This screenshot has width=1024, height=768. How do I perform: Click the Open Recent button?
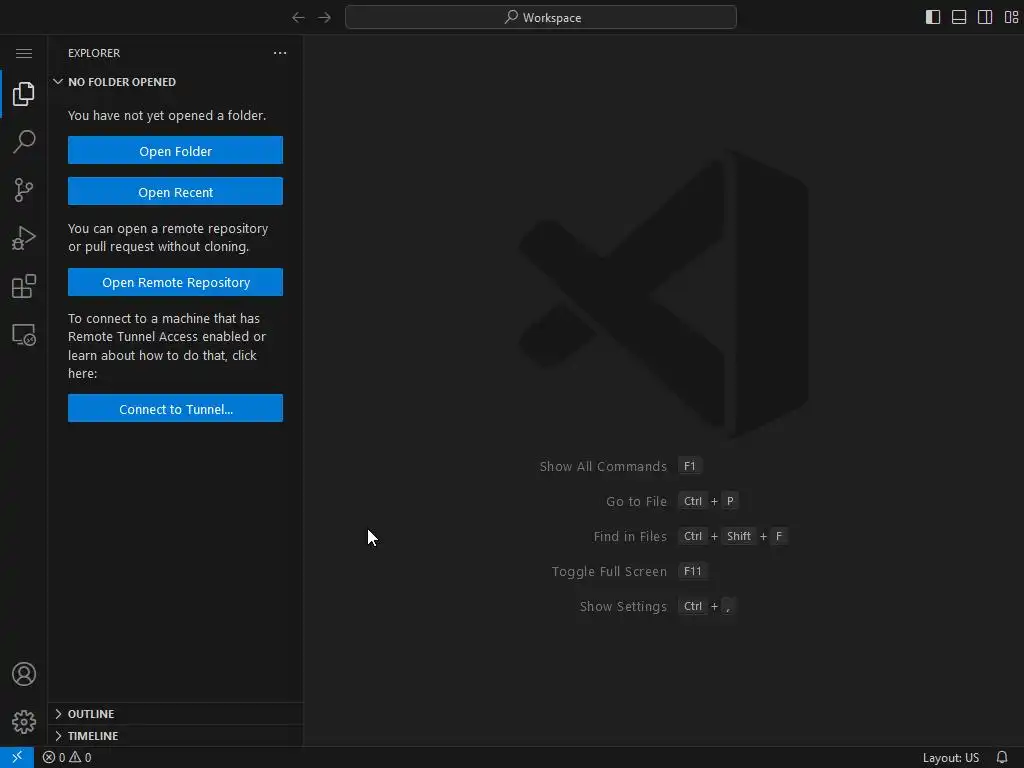click(x=176, y=192)
